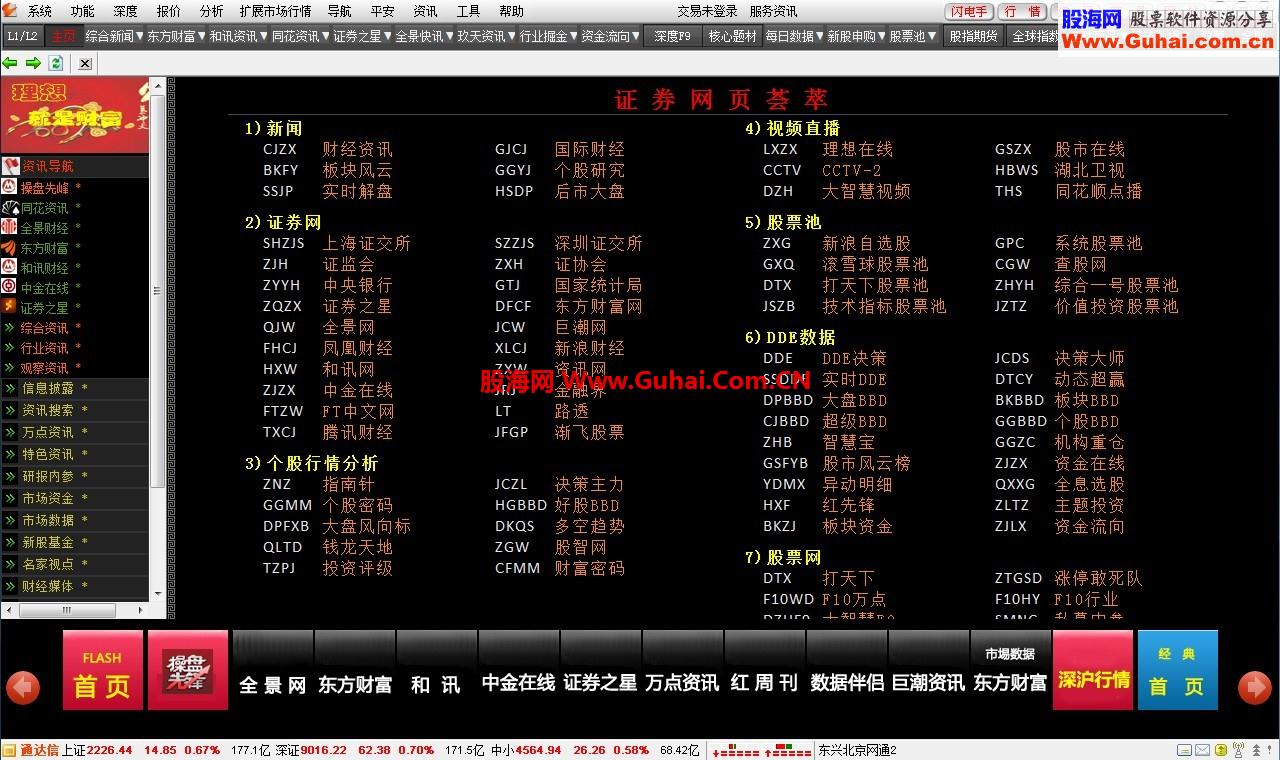
Task: Open 中金在线 in the left sidebar
Action: point(45,288)
